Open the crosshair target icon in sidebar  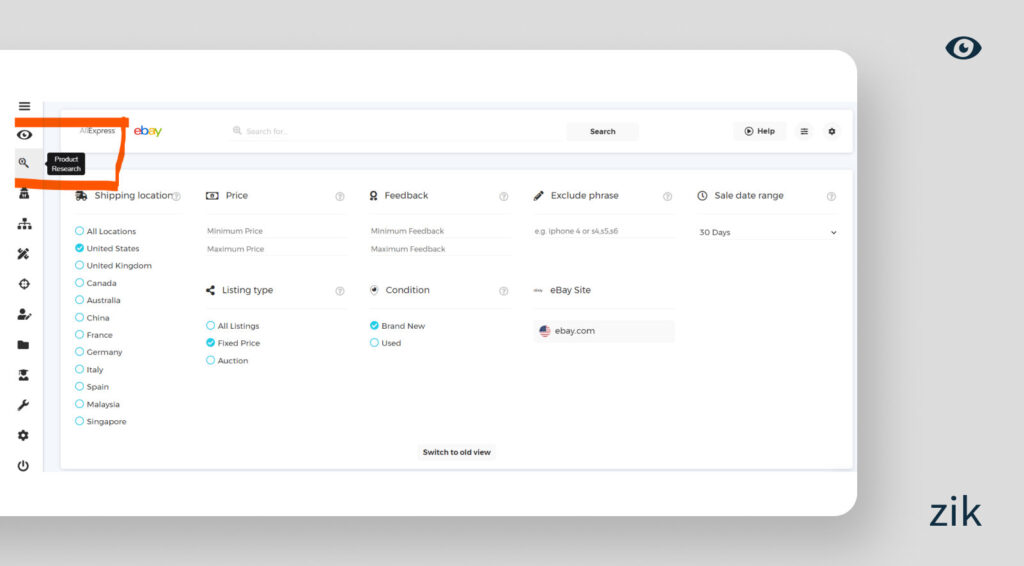click(x=24, y=284)
